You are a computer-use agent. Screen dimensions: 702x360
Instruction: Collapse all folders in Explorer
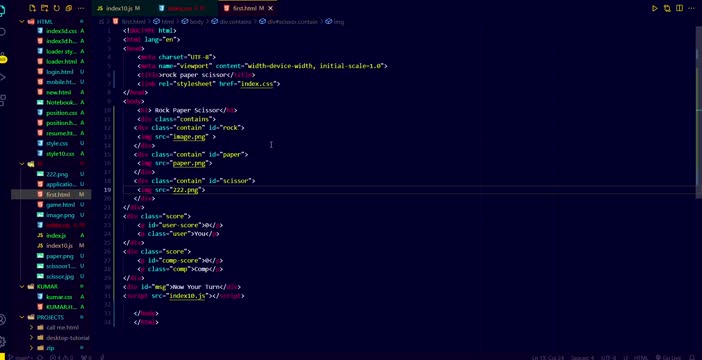[x=68, y=8]
